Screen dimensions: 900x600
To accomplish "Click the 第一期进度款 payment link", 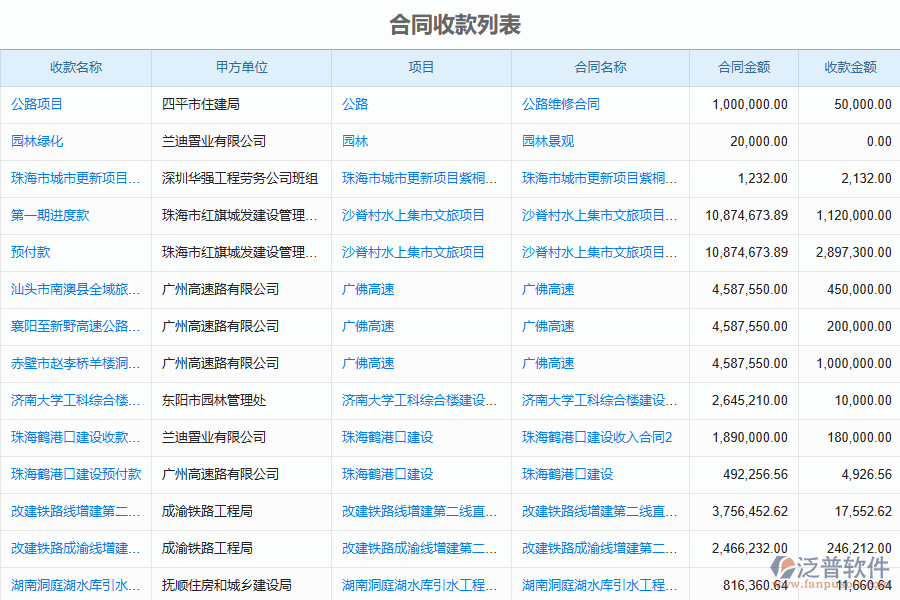I will [x=50, y=215].
